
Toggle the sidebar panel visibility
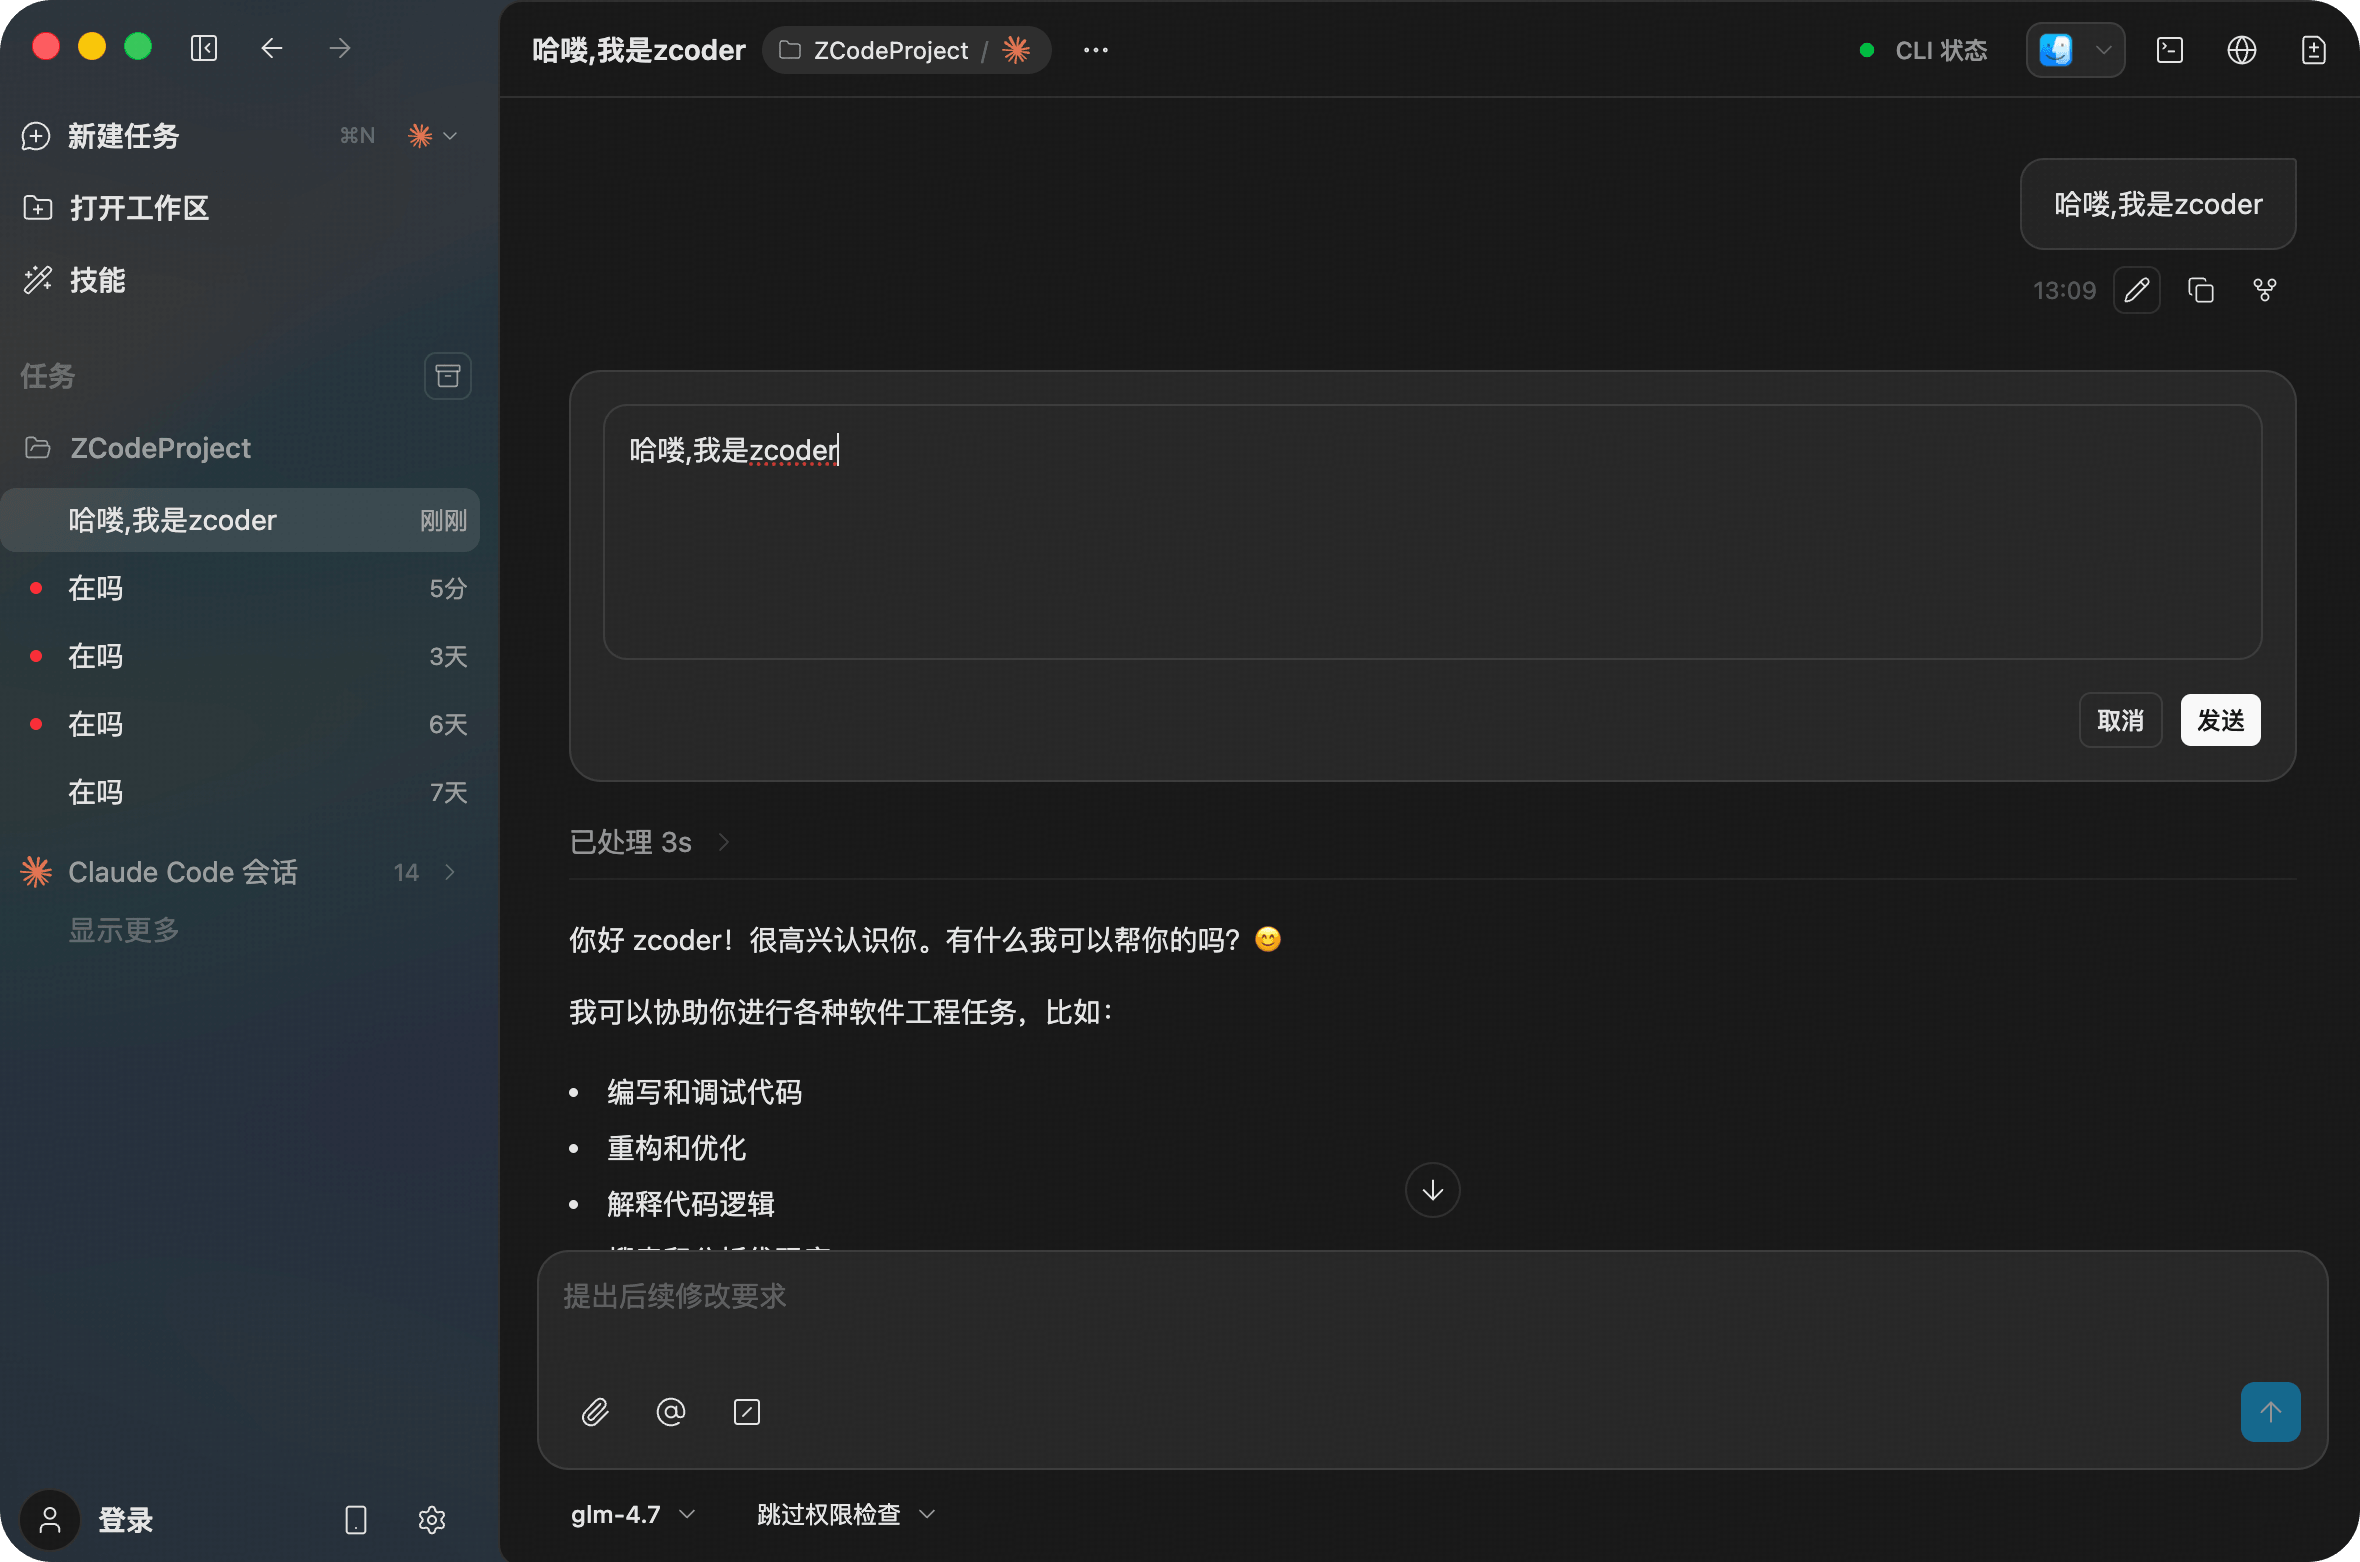[x=204, y=48]
